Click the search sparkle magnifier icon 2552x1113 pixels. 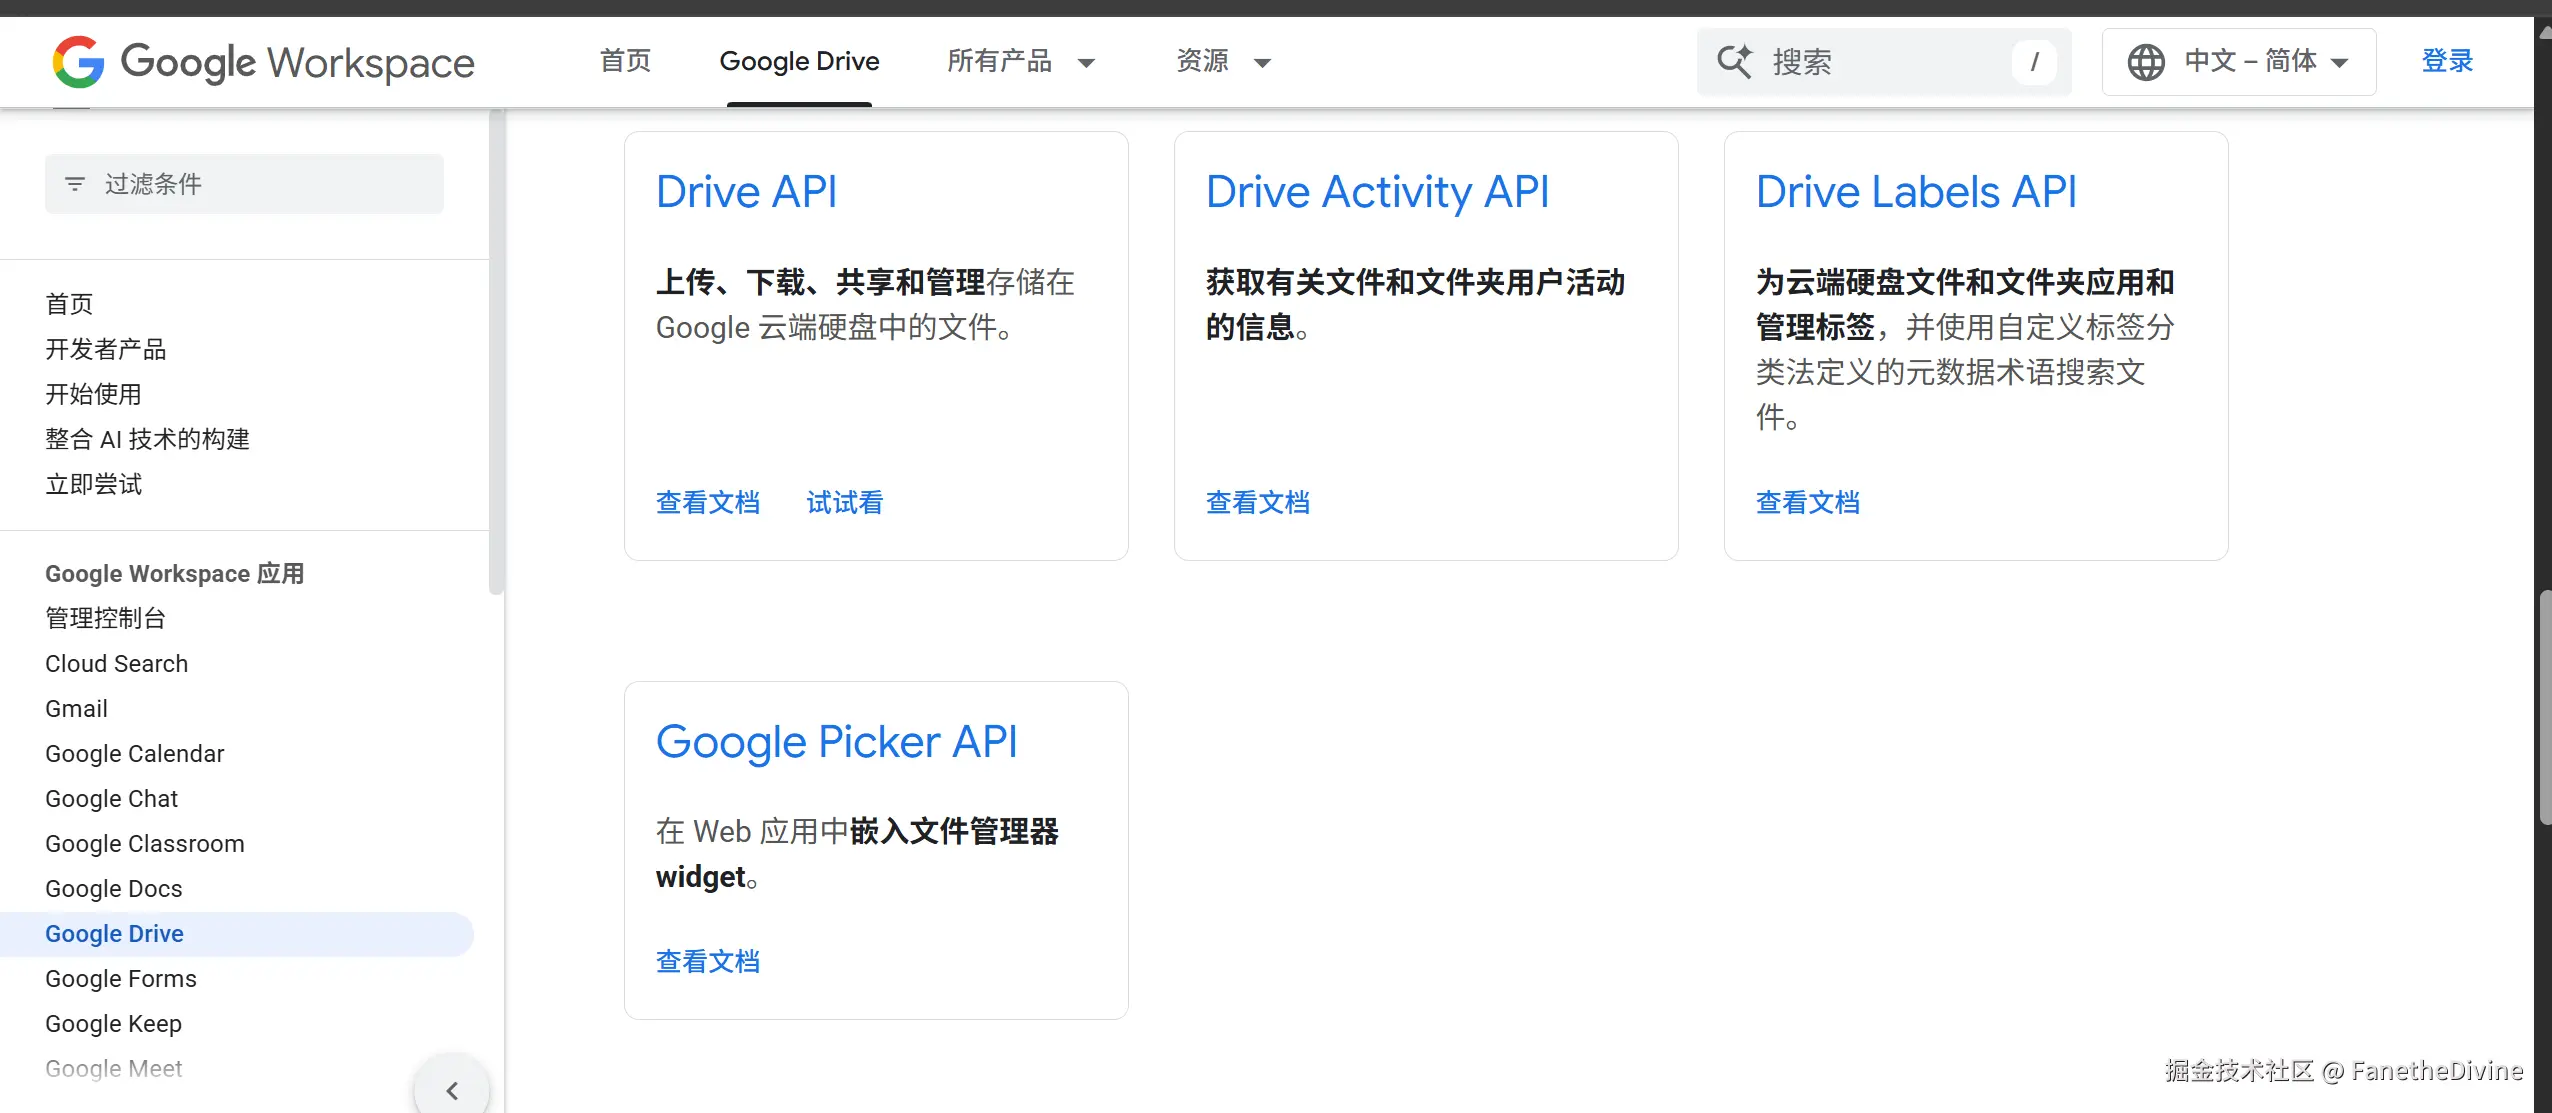click(x=1734, y=62)
